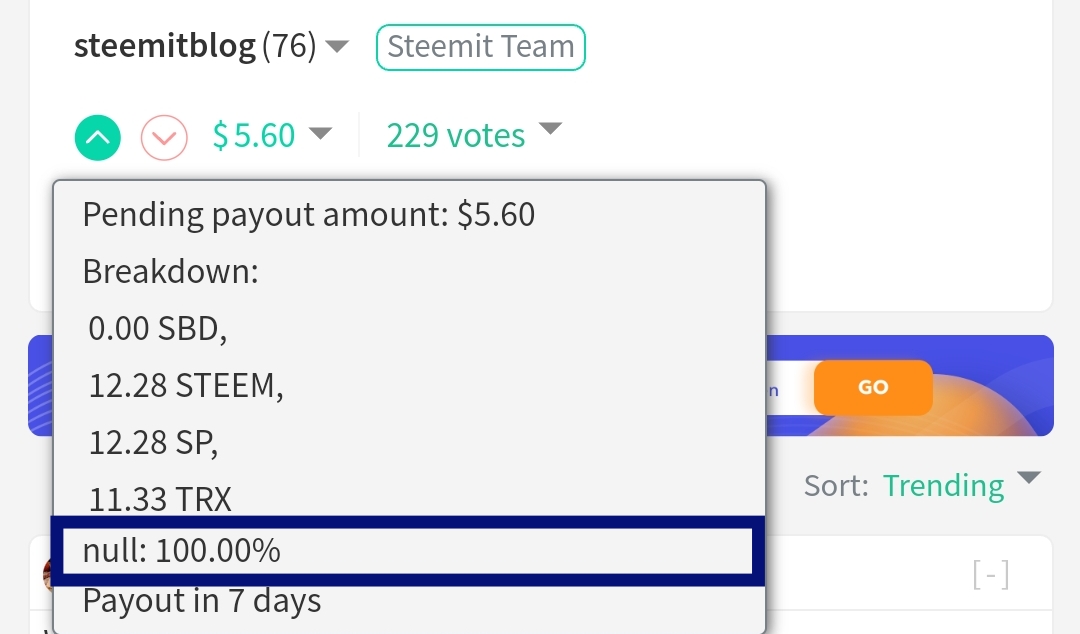This screenshot has width=1080, height=634.
Task: Click the steemitblog author name
Action: 165,46
